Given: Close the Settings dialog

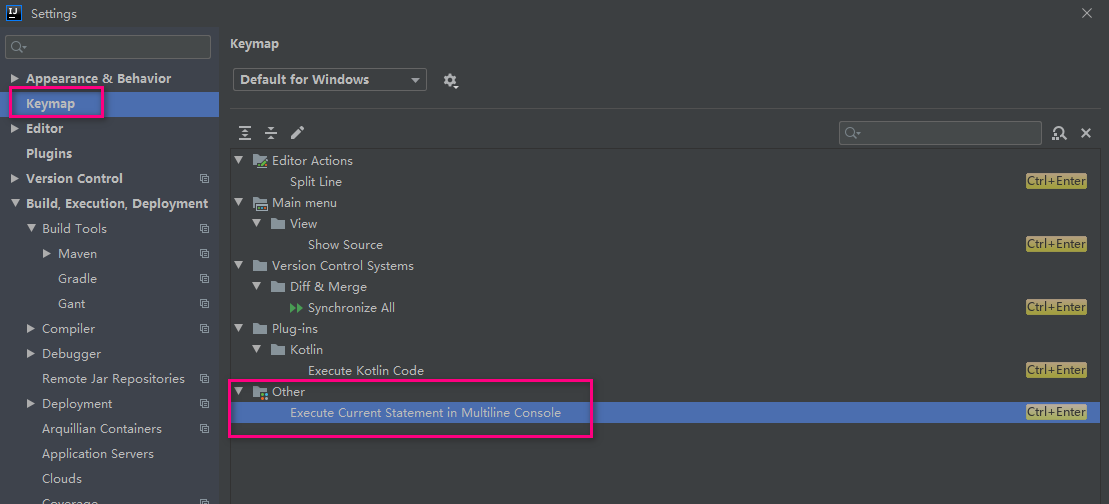Looking at the screenshot, I should coord(1087,13).
